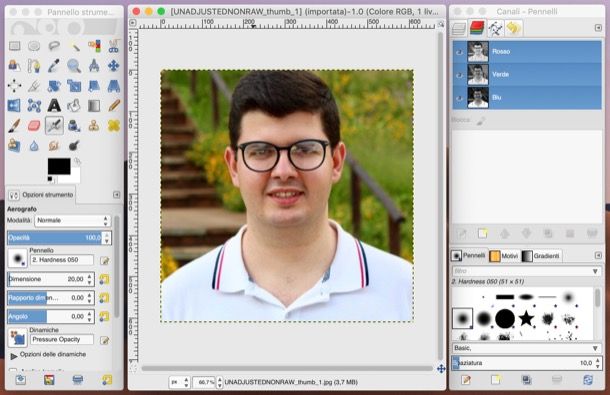Select the Shear tool
610x395 pixels.
[94, 86]
